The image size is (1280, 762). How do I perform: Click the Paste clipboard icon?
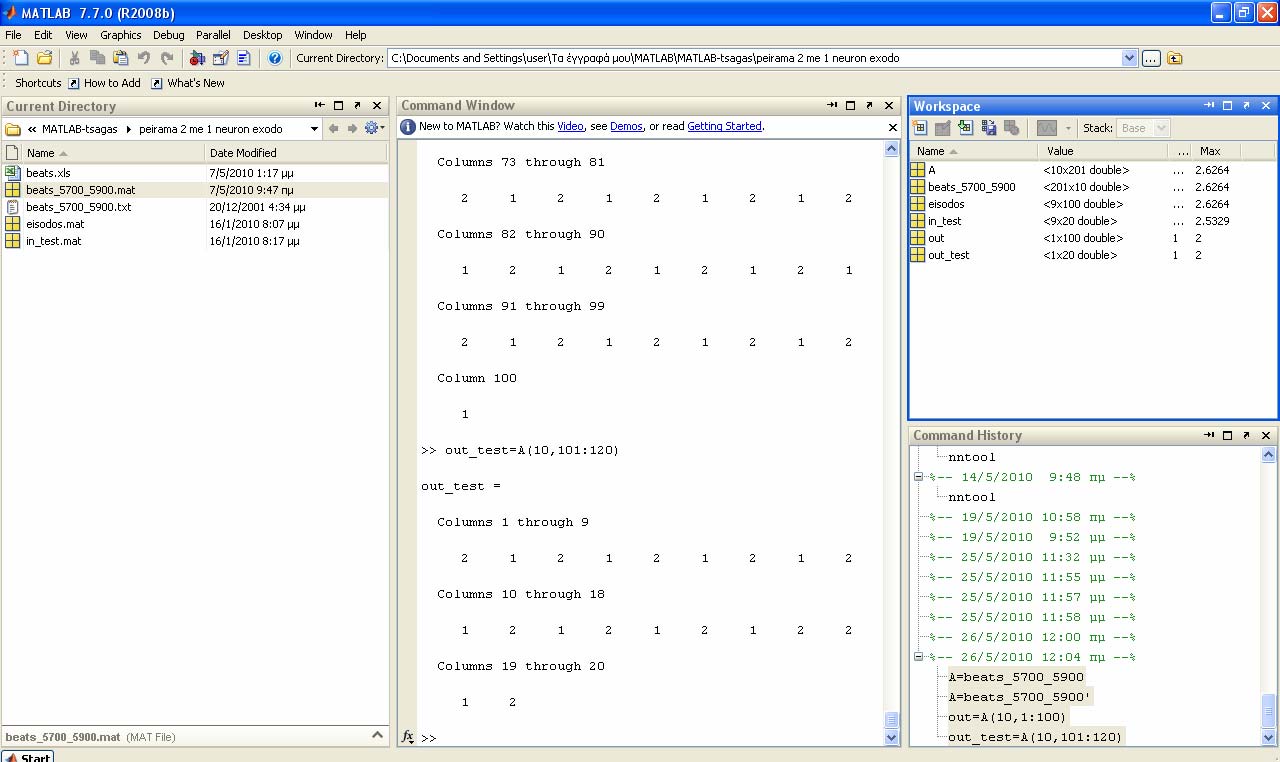[120, 58]
